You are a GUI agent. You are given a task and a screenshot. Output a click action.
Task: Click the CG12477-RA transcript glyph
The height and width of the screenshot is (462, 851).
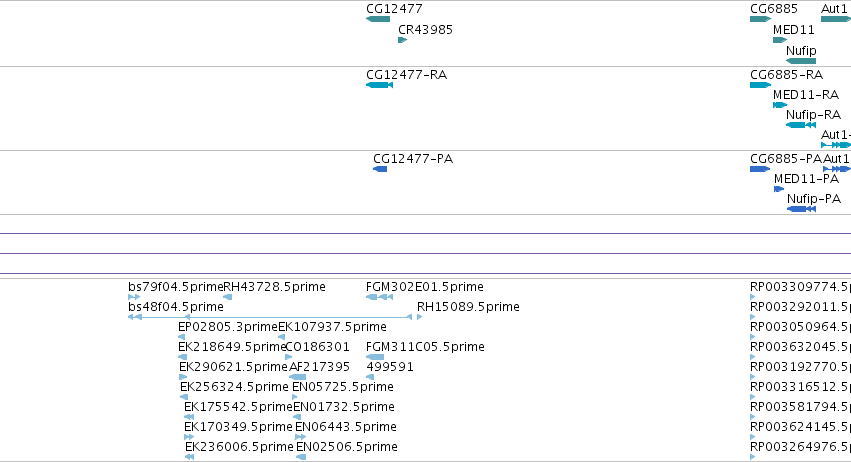pyautogui.click(x=379, y=85)
